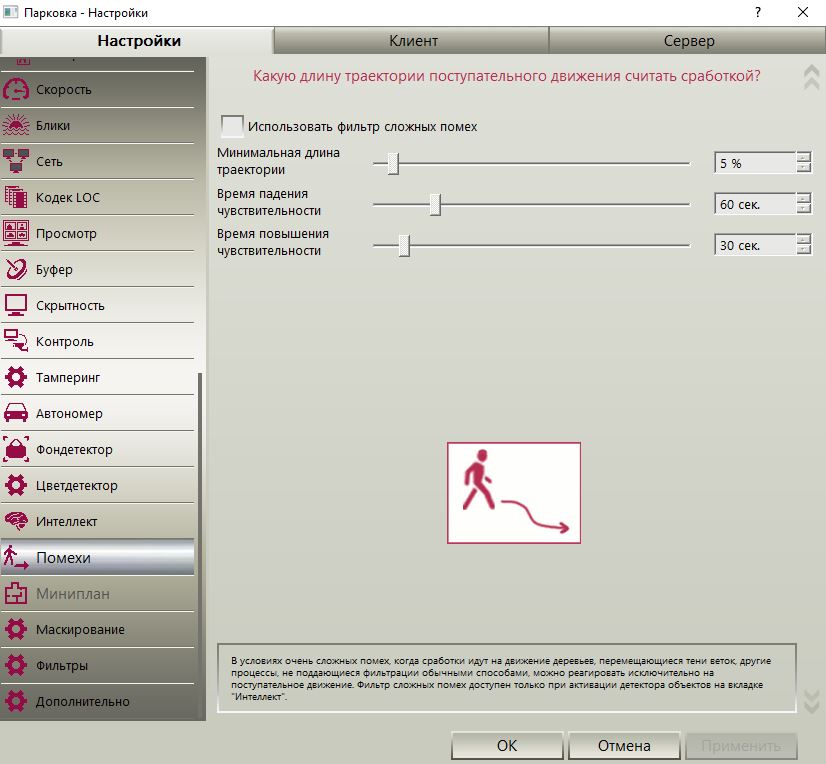Click the '60 сек.' value field
826x764 pixels.
(755, 204)
